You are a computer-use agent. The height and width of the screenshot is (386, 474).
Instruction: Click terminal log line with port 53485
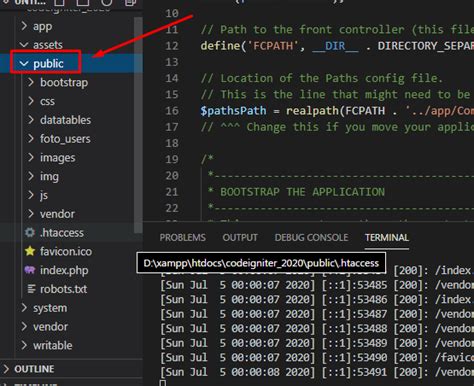317,285
